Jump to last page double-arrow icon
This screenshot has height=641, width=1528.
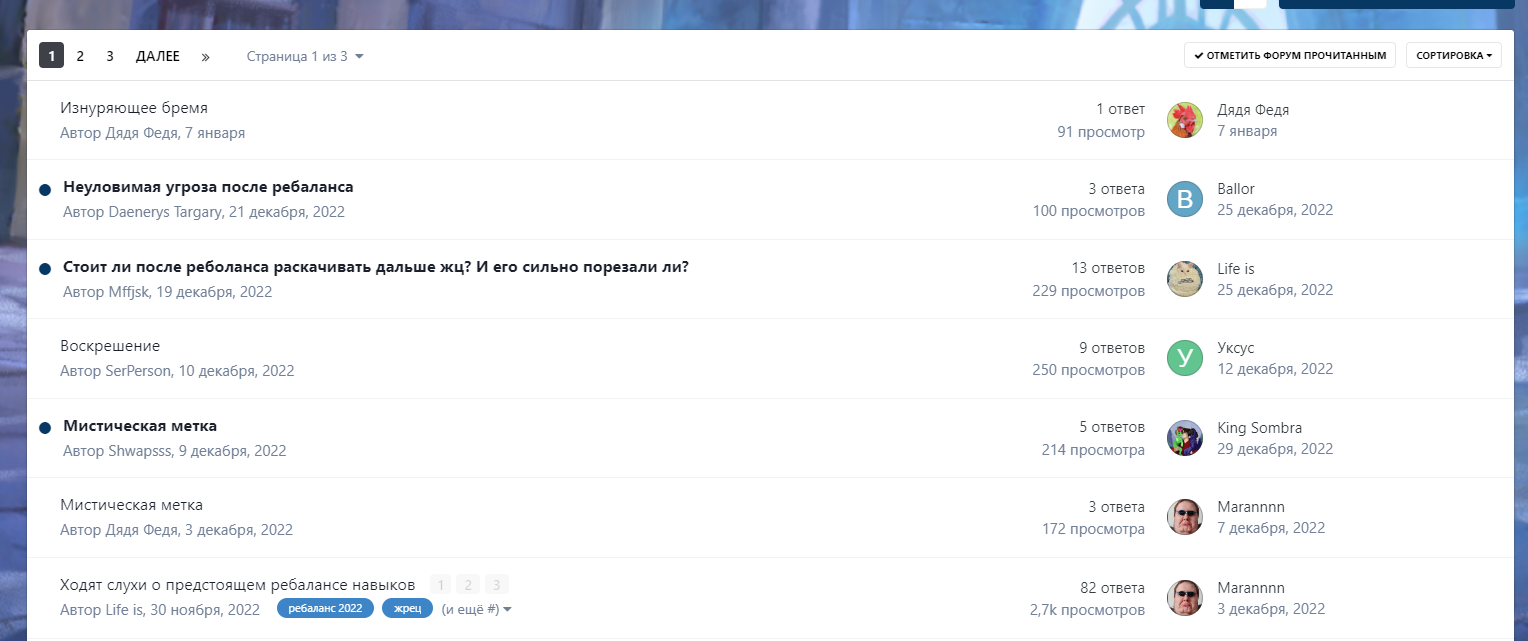click(x=205, y=56)
